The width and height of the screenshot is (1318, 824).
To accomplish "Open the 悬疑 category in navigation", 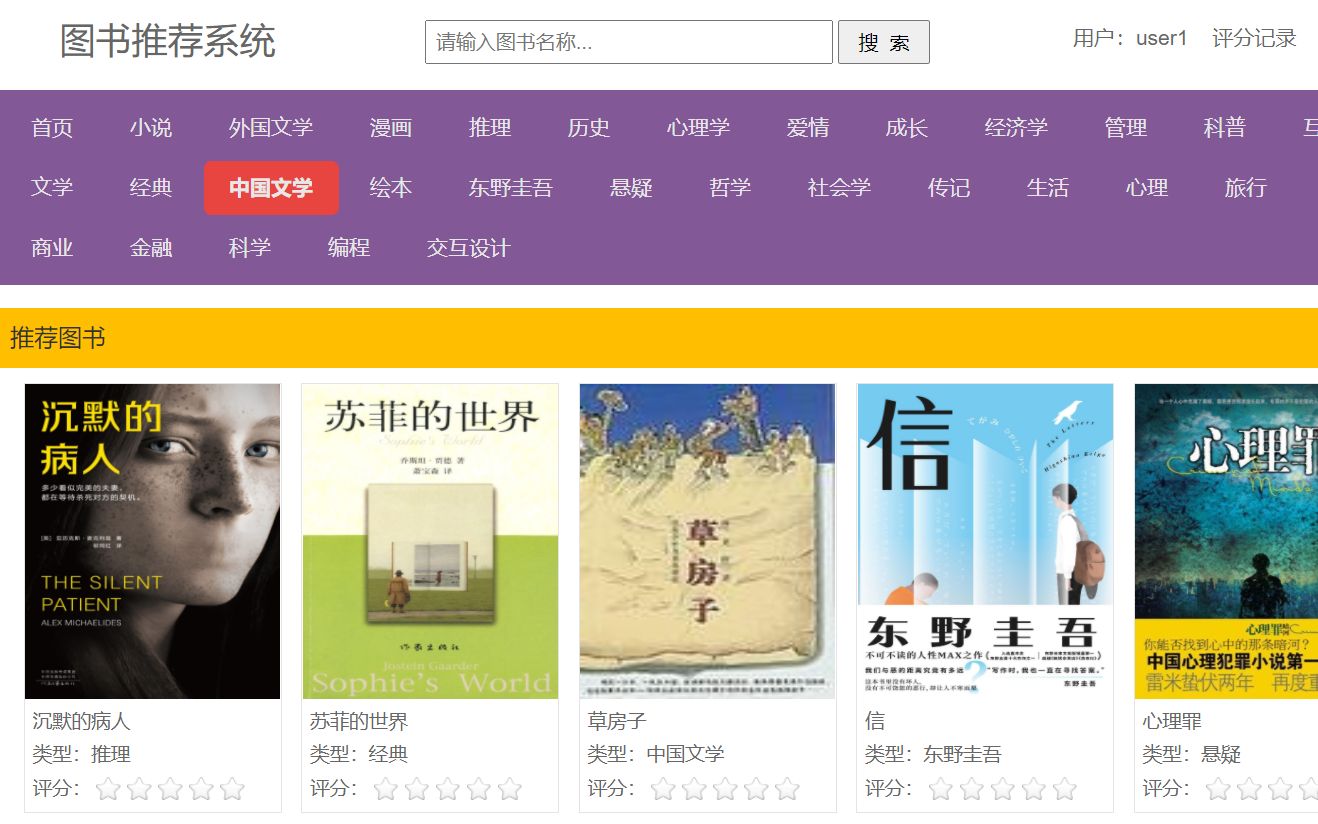I will click(x=631, y=188).
